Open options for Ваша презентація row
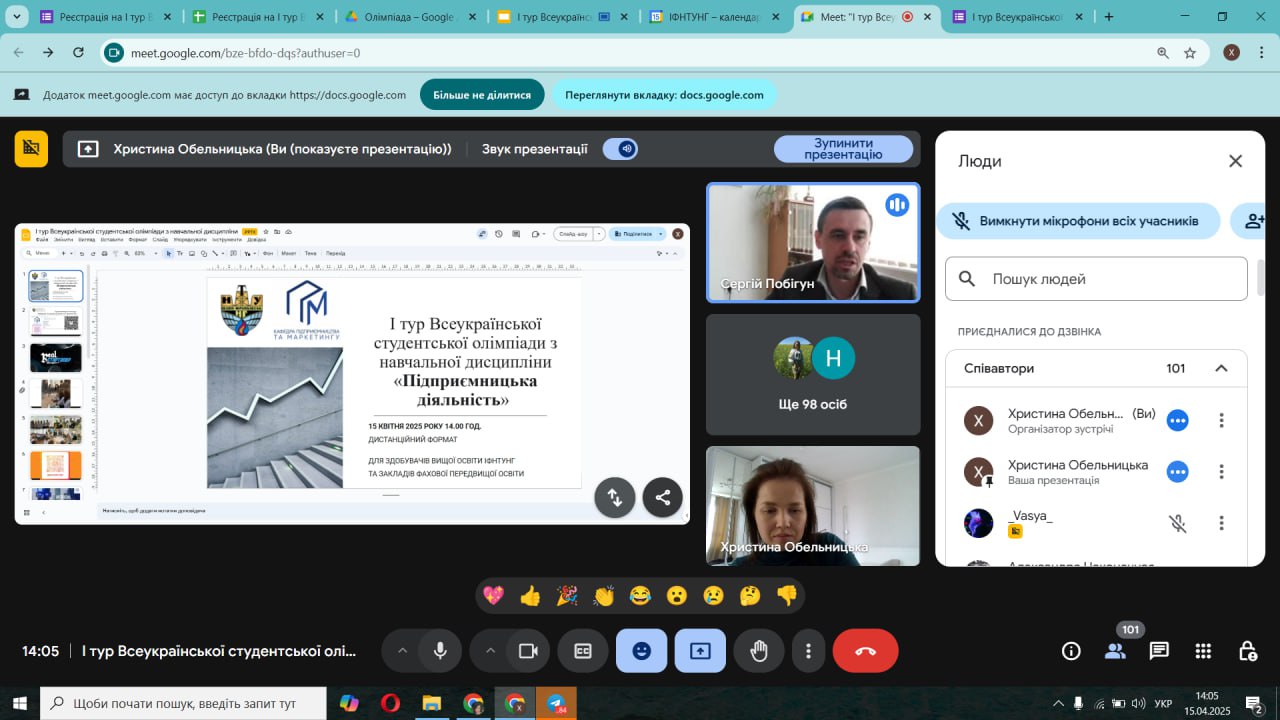The height and width of the screenshot is (720, 1280). pos(1221,471)
